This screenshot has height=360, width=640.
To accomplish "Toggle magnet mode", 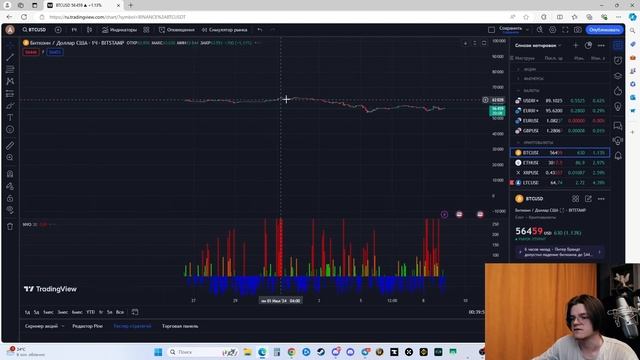I will pyautogui.click(x=10, y=174).
